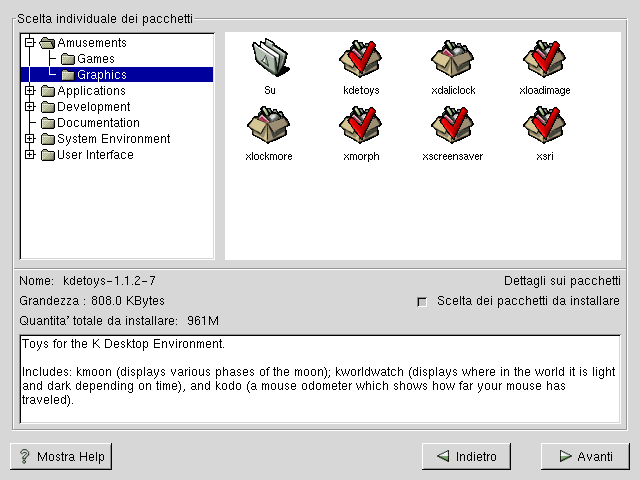The width and height of the screenshot is (640, 480).
Task: Select the xdaliclock package icon
Action: tap(453, 60)
